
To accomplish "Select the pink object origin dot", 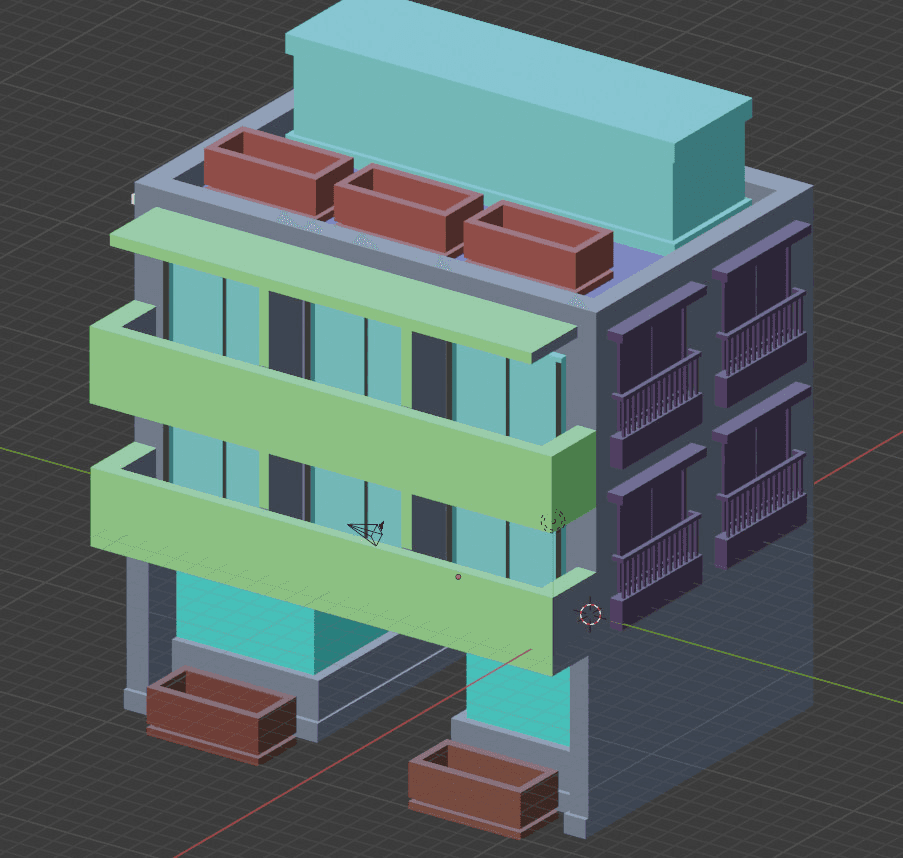I will pyautogui.click(x=458, y=576).
